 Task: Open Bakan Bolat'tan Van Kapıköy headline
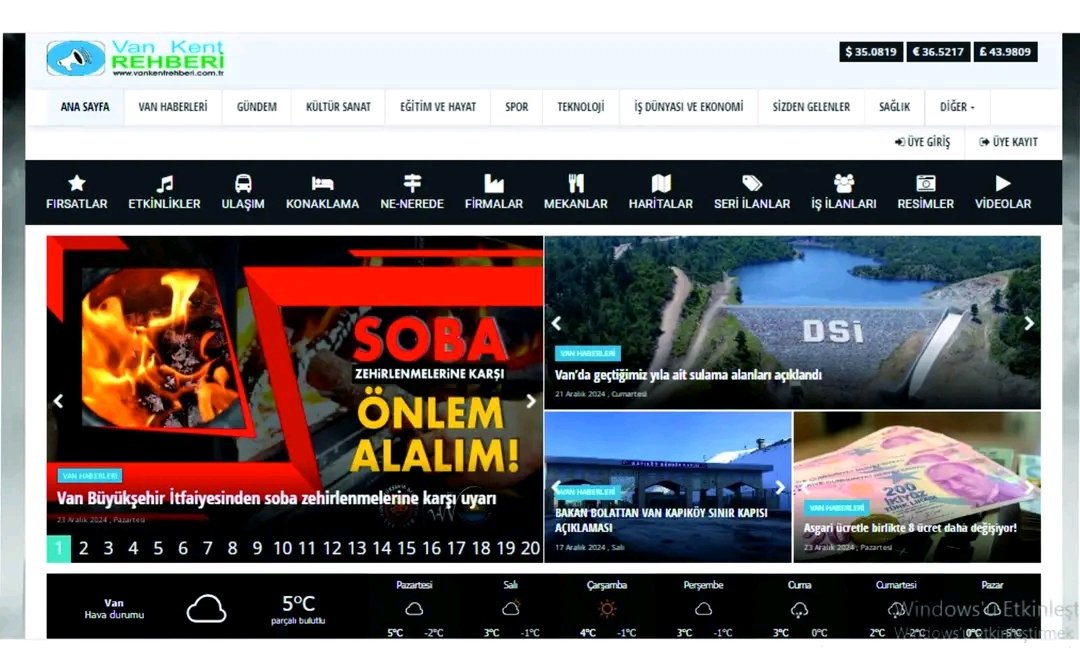pos(661,520)
